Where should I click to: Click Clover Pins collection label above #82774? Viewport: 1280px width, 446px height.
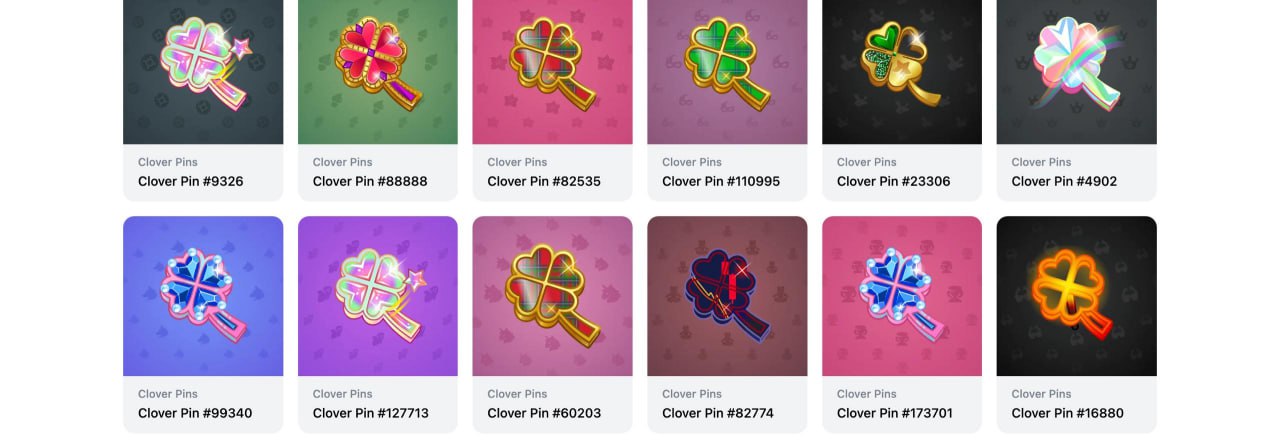[x=692, y=394]
